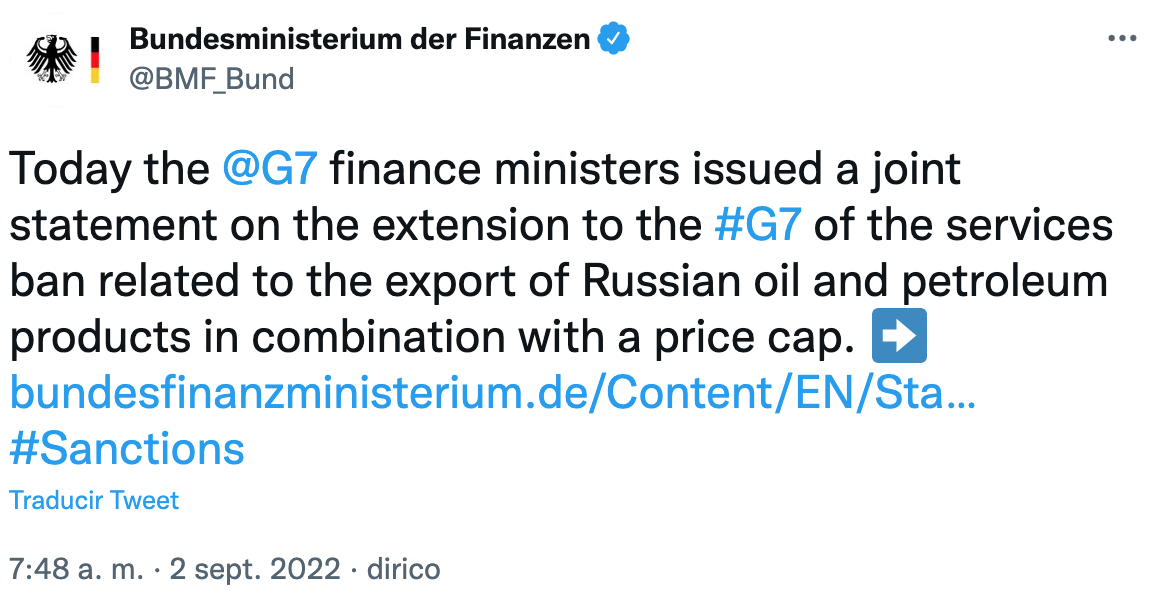Click the German flag stripe in the avatar
This screenshot has width=1166, height=602.
pos(94,59)
